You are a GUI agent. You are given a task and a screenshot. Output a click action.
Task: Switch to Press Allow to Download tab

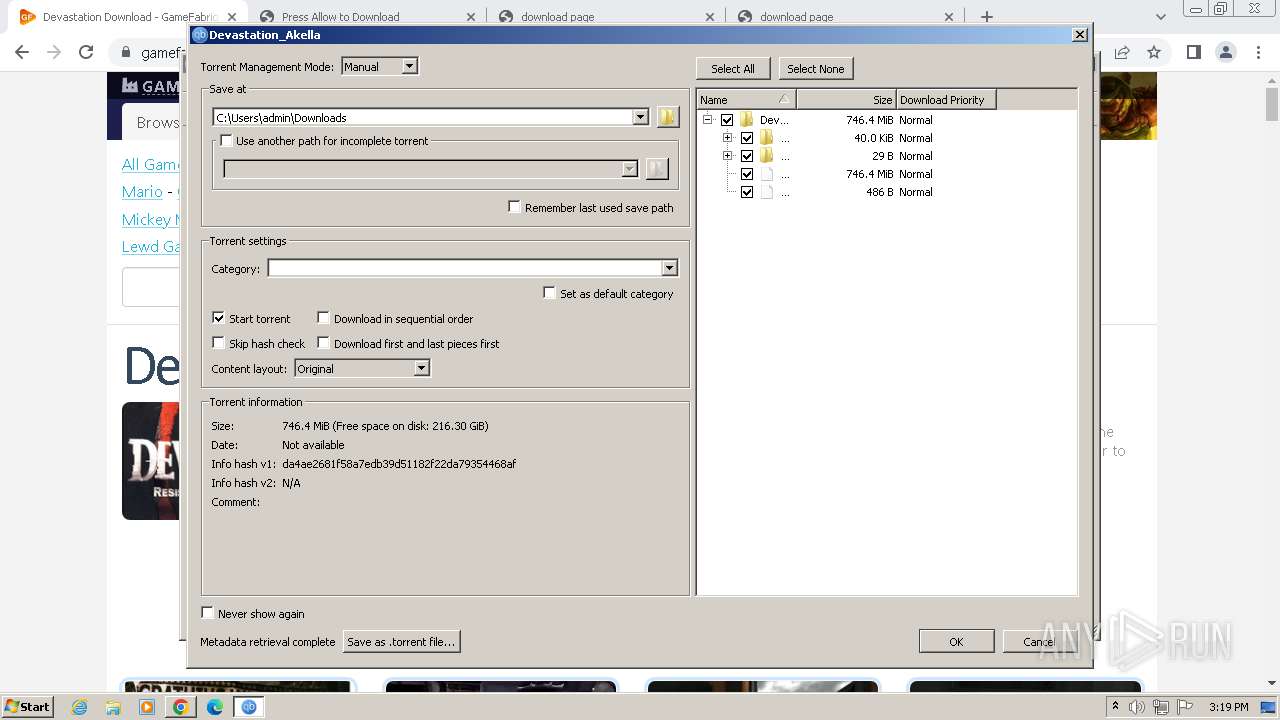click(x=366, y=17)
